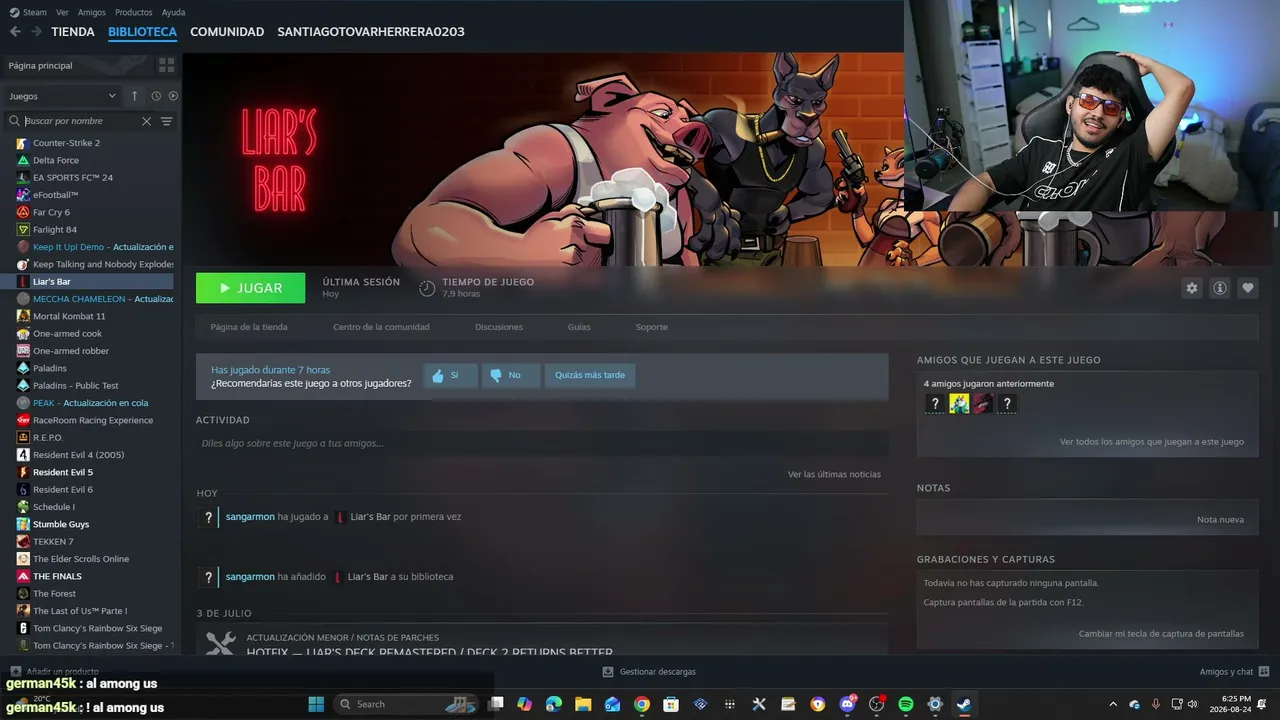Open the red friend avatar thumbnail
The width and height of the screenshot is (1280, 720).
click(983, 404)
